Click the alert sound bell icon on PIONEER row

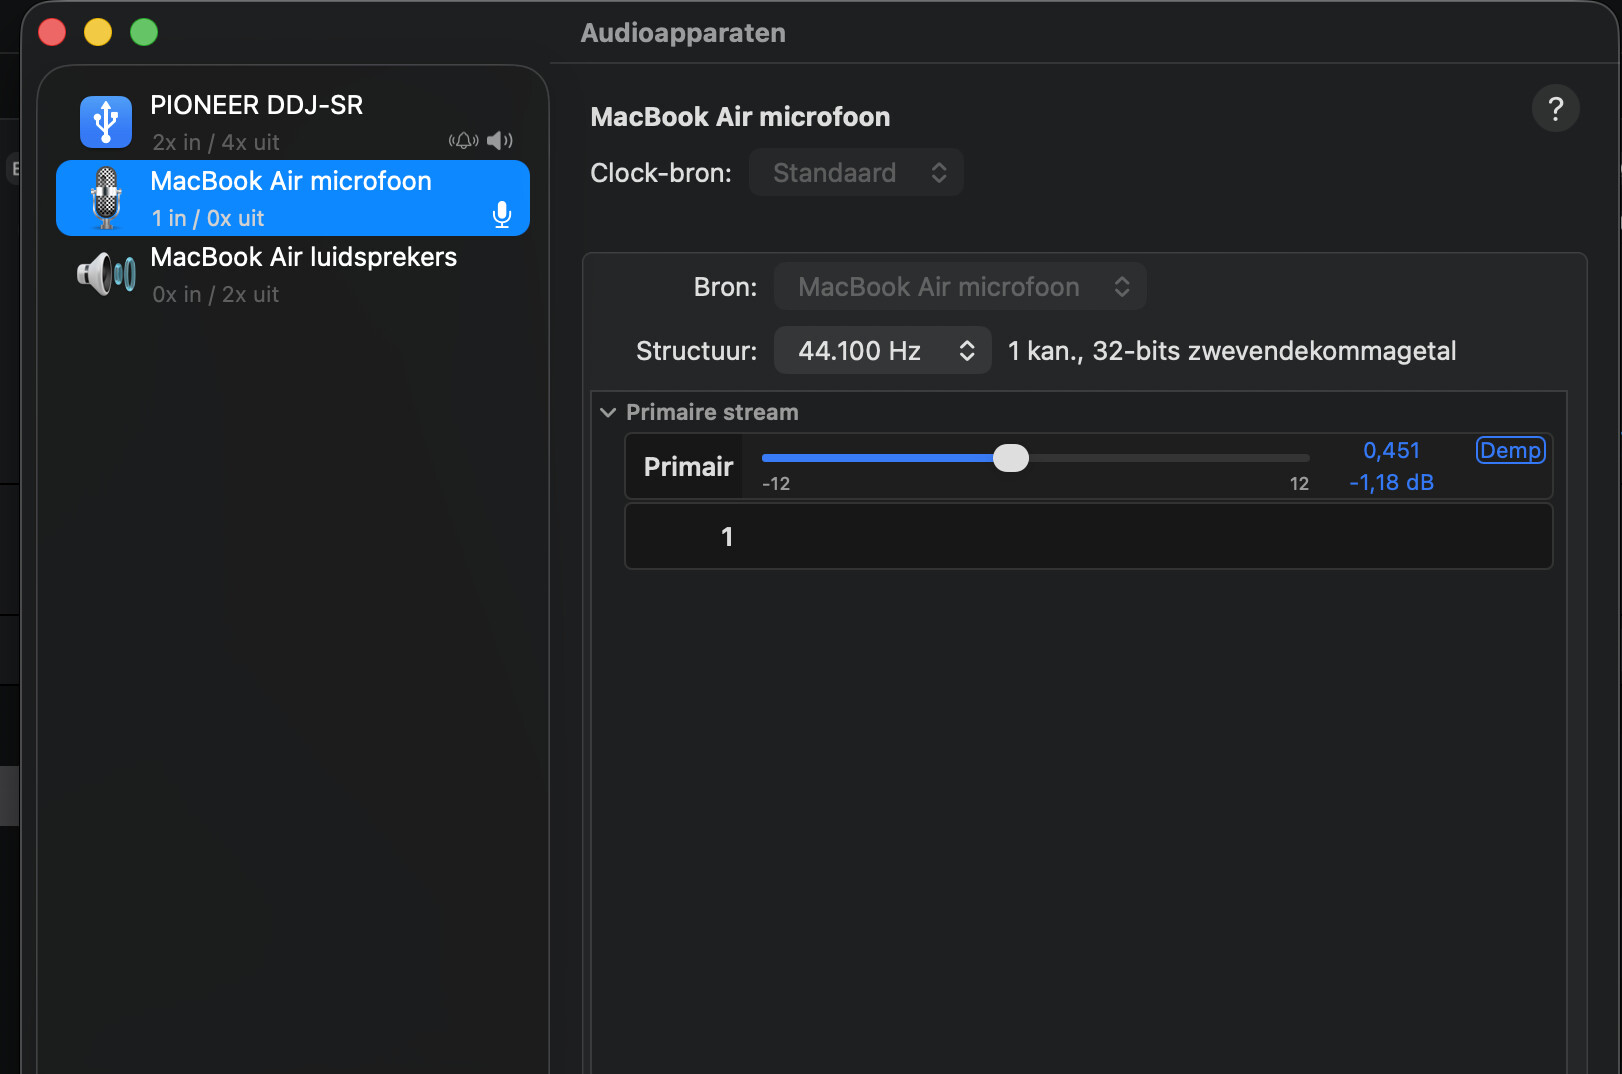[463, 141]
